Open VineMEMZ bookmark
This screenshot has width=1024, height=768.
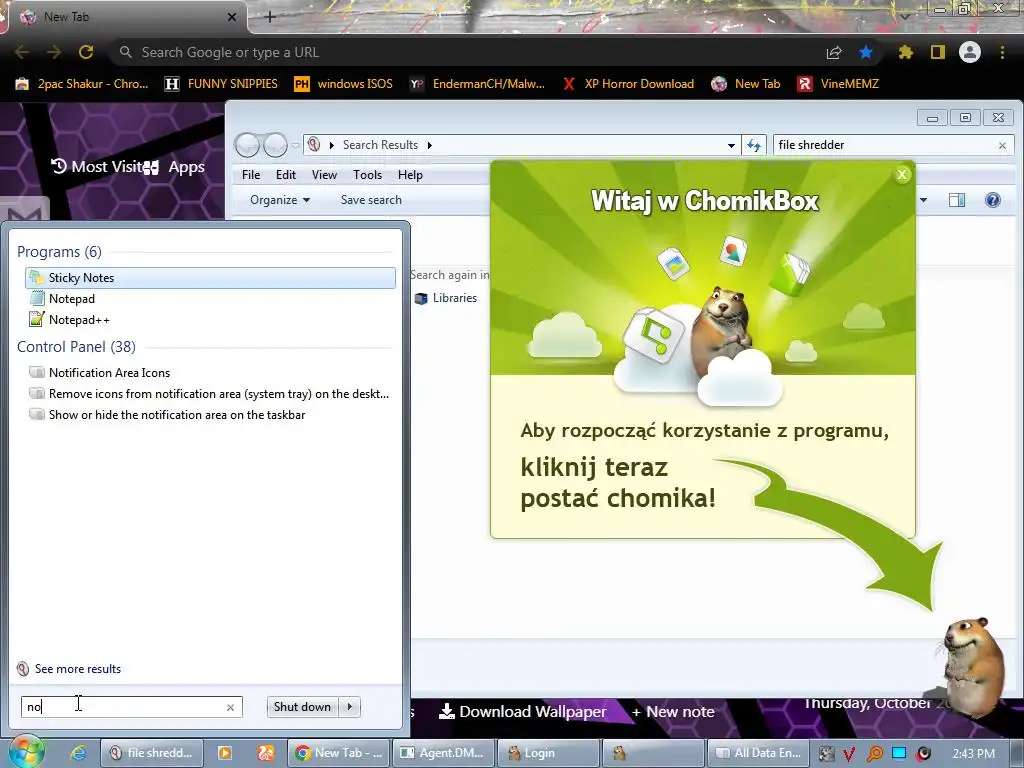tap(839, 84)
